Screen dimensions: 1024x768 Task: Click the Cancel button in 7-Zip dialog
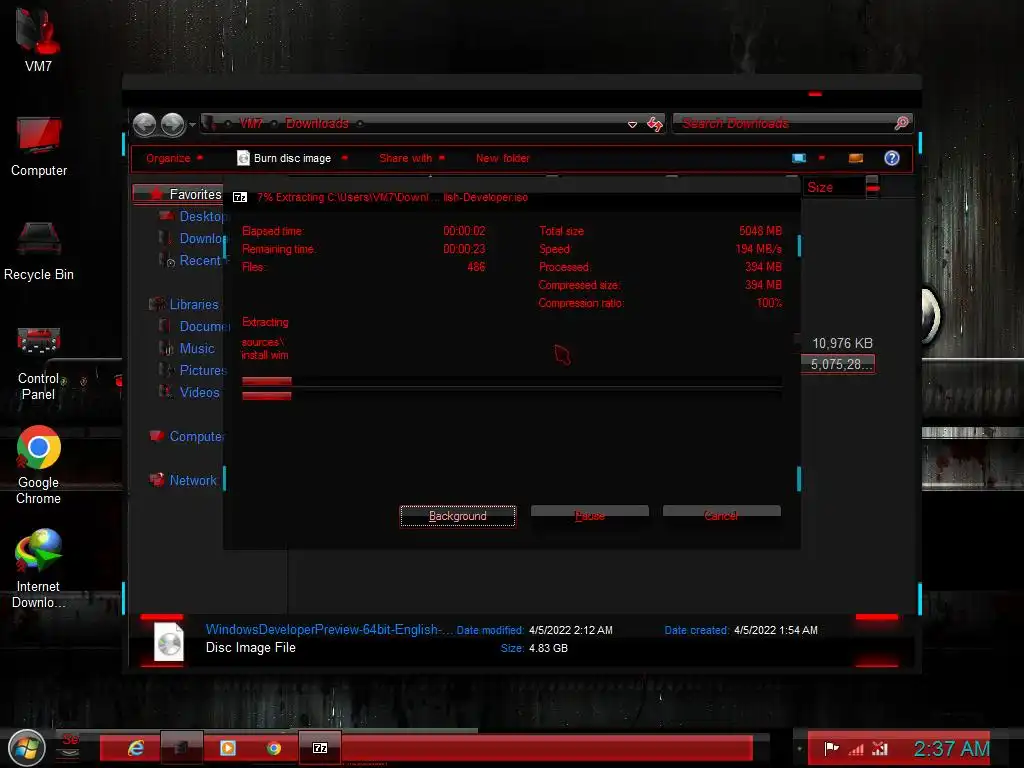[x=721, y=515]
